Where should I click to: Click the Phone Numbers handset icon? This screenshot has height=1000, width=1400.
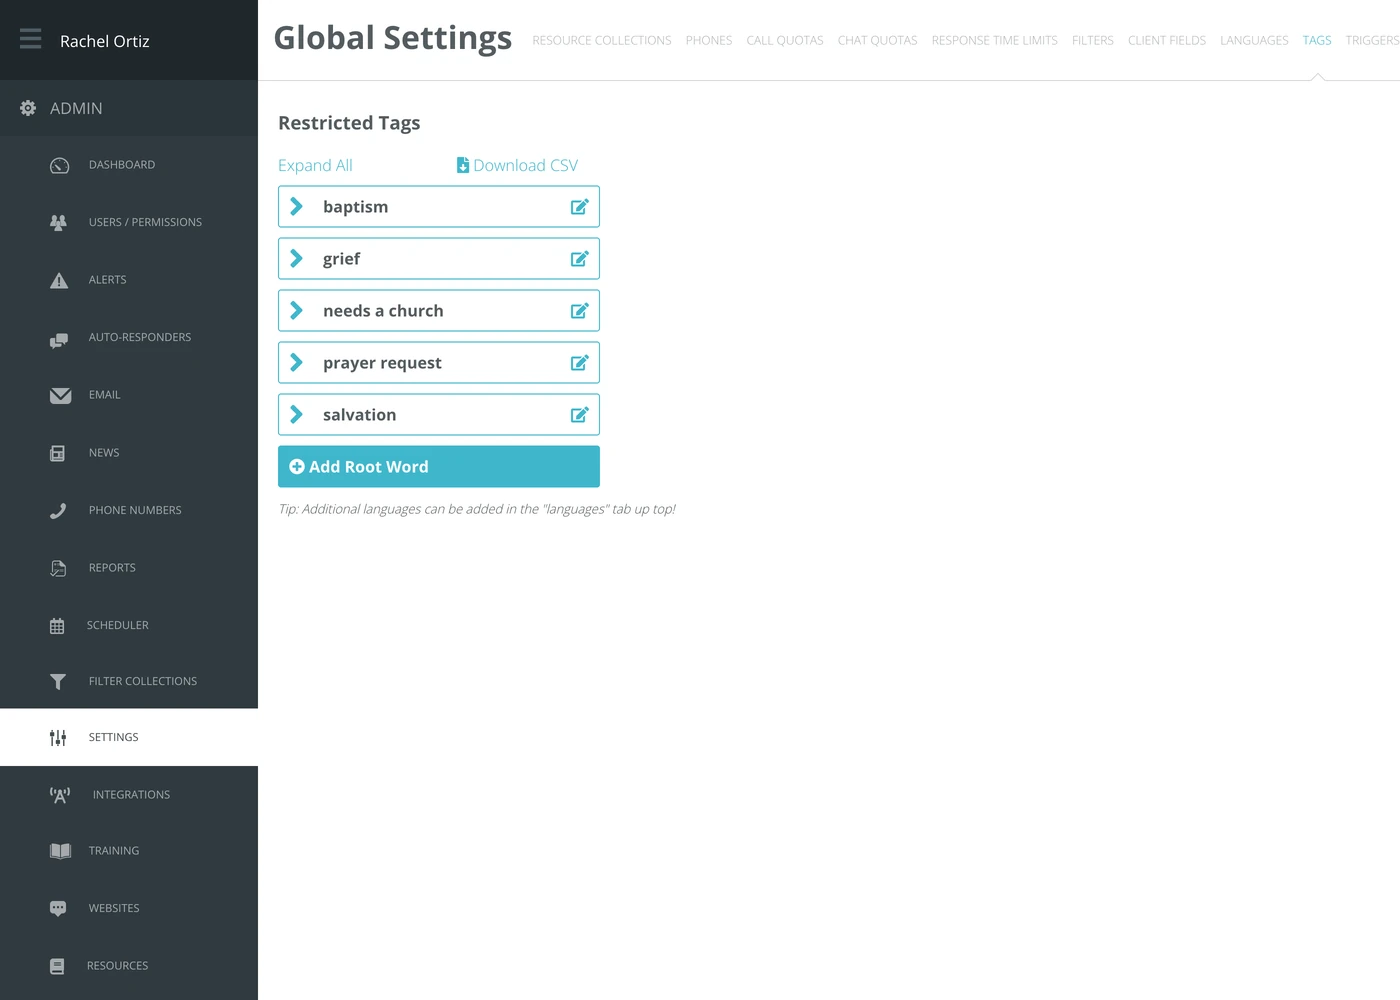(x=58, y=511)
